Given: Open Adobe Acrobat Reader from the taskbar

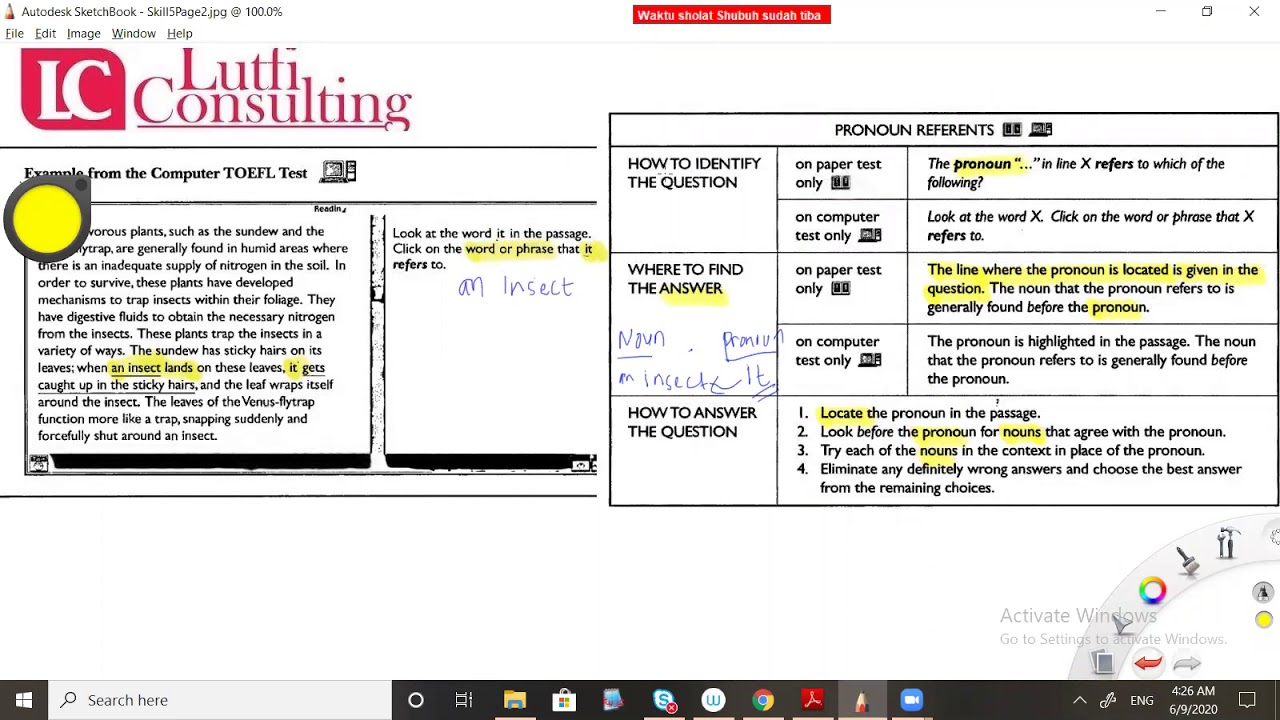Looking at the screenshot, I should pos(812,700).
